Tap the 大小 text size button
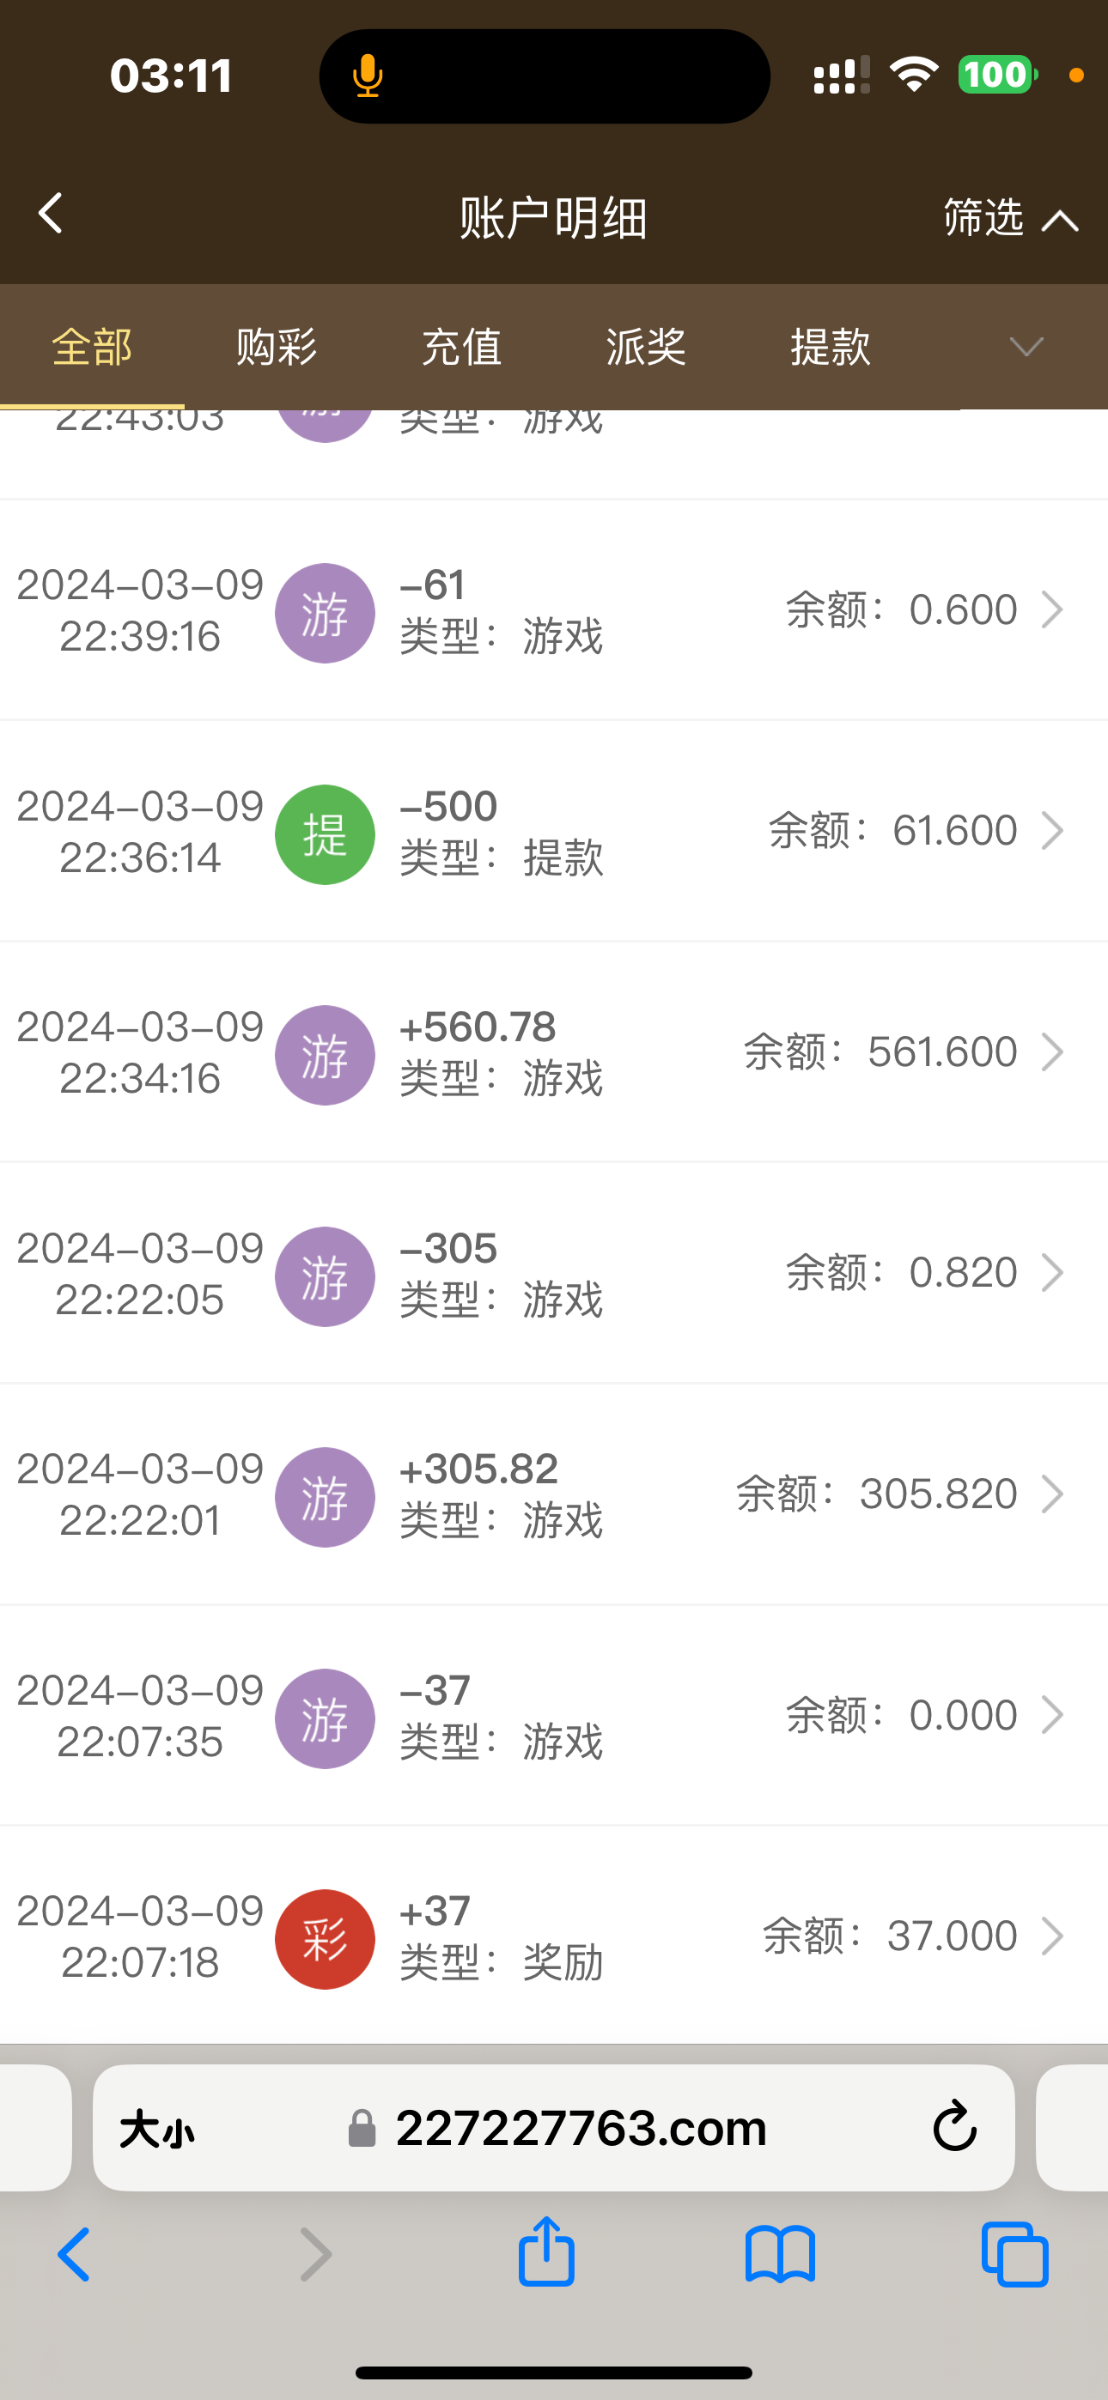The image size is (1108, 2400). [x=157, y=2129]
